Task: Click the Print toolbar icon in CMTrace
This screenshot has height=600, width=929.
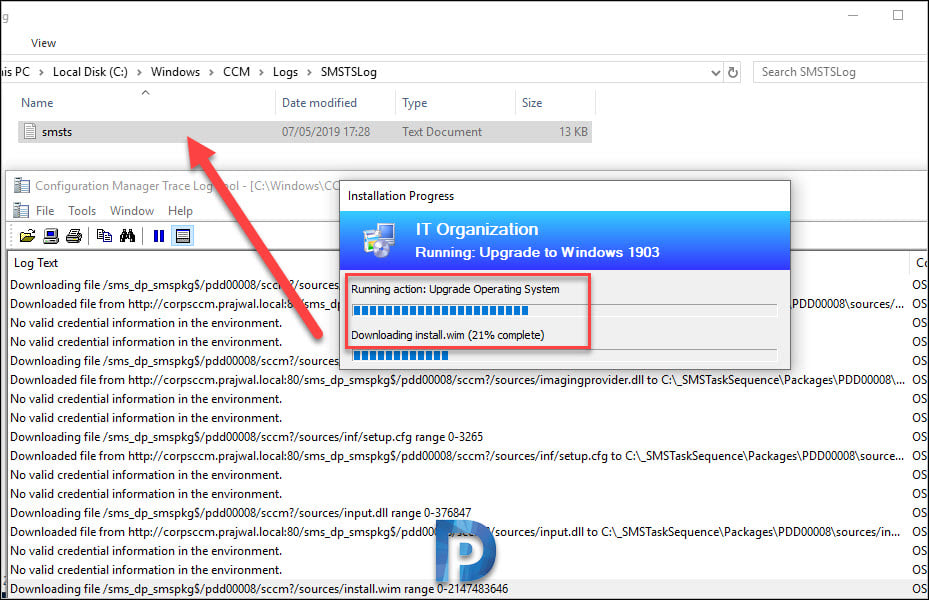Action: (74, 236)
